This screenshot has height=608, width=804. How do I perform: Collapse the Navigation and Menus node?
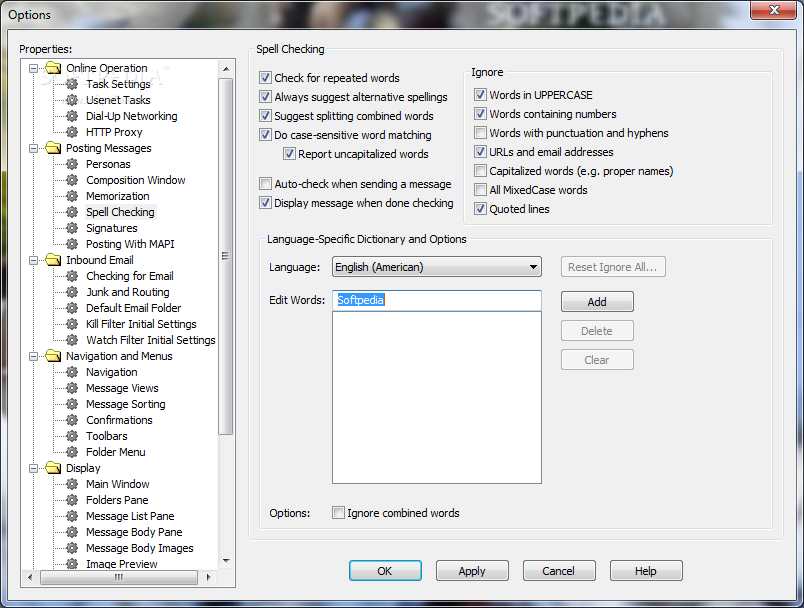pyautogui.click(x=33, y=356)
